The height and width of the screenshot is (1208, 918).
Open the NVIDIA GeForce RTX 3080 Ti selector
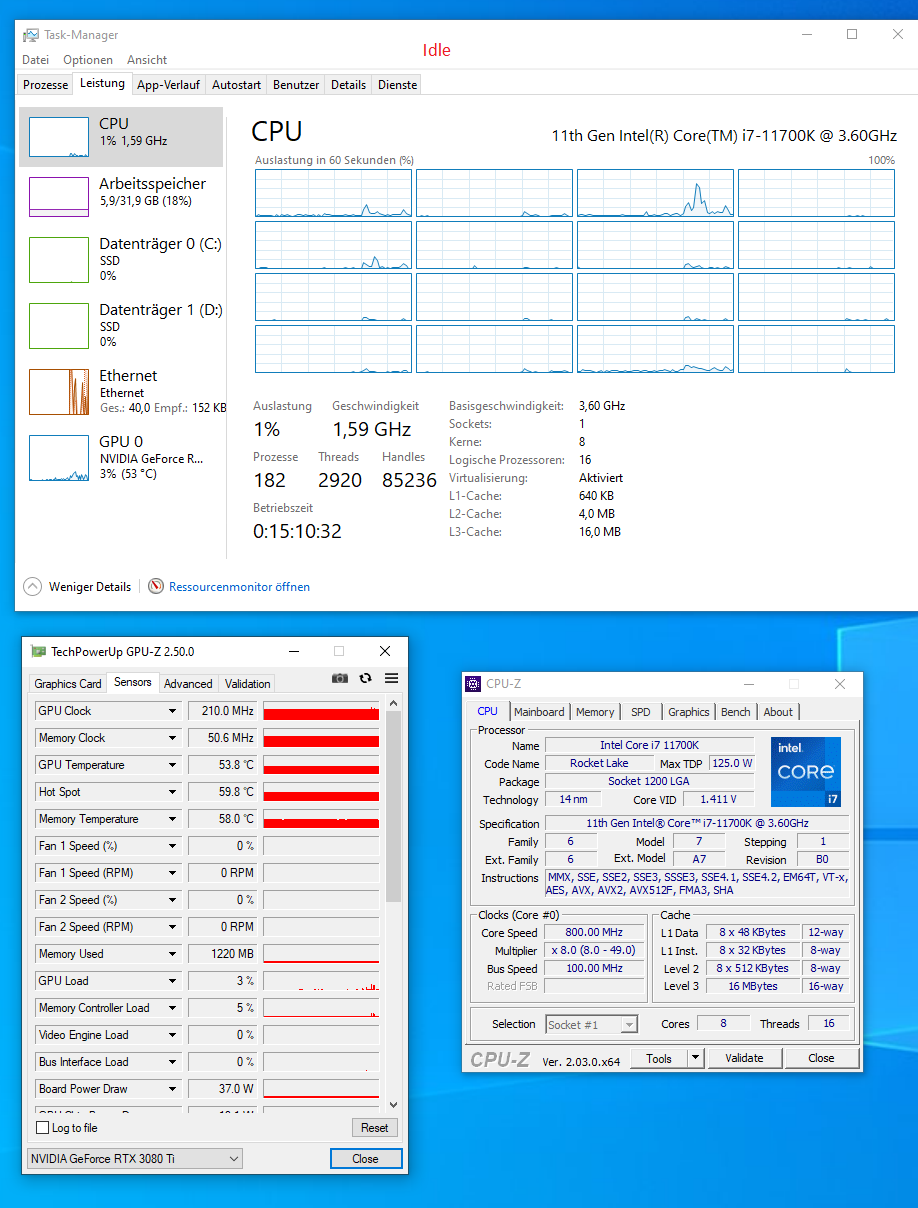pyautogui.click(x=134, y=1159)
